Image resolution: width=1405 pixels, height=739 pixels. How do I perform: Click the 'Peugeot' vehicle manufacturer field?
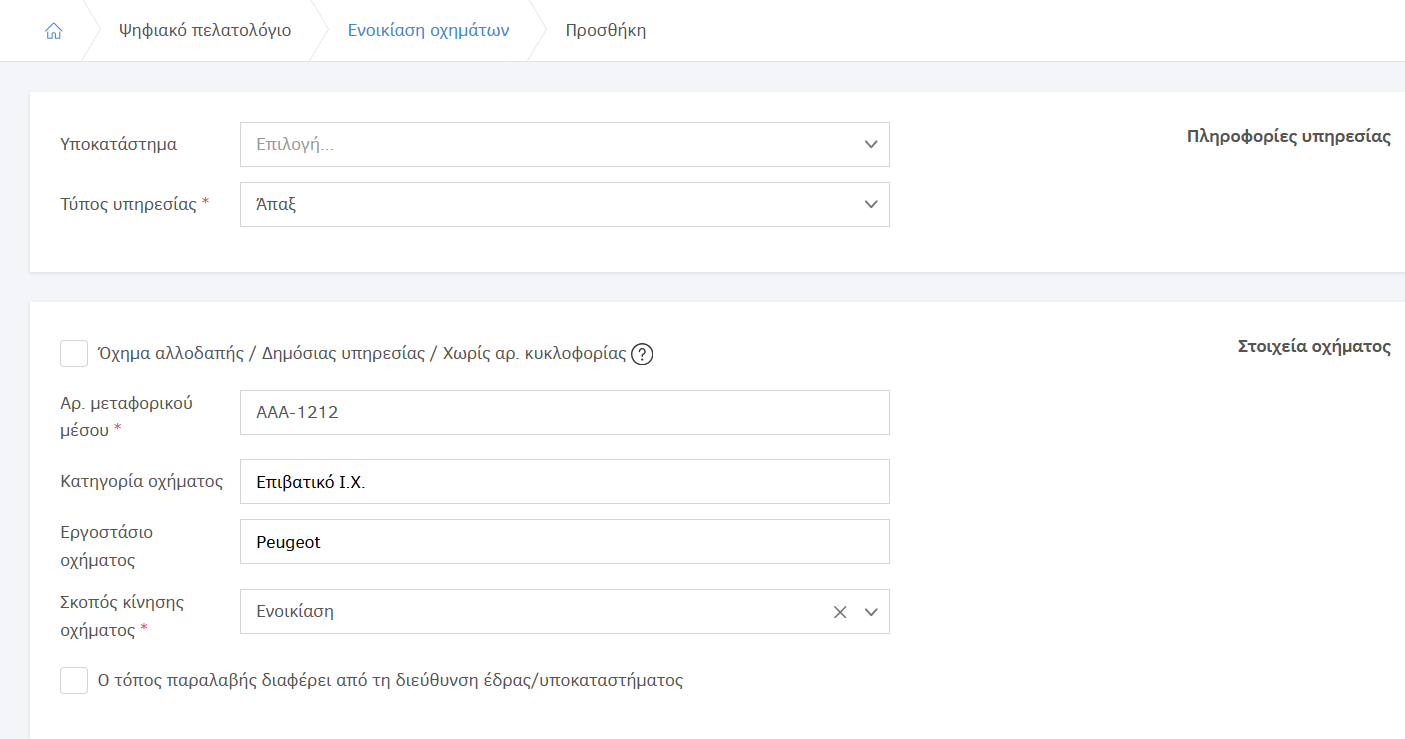(564, 542)
